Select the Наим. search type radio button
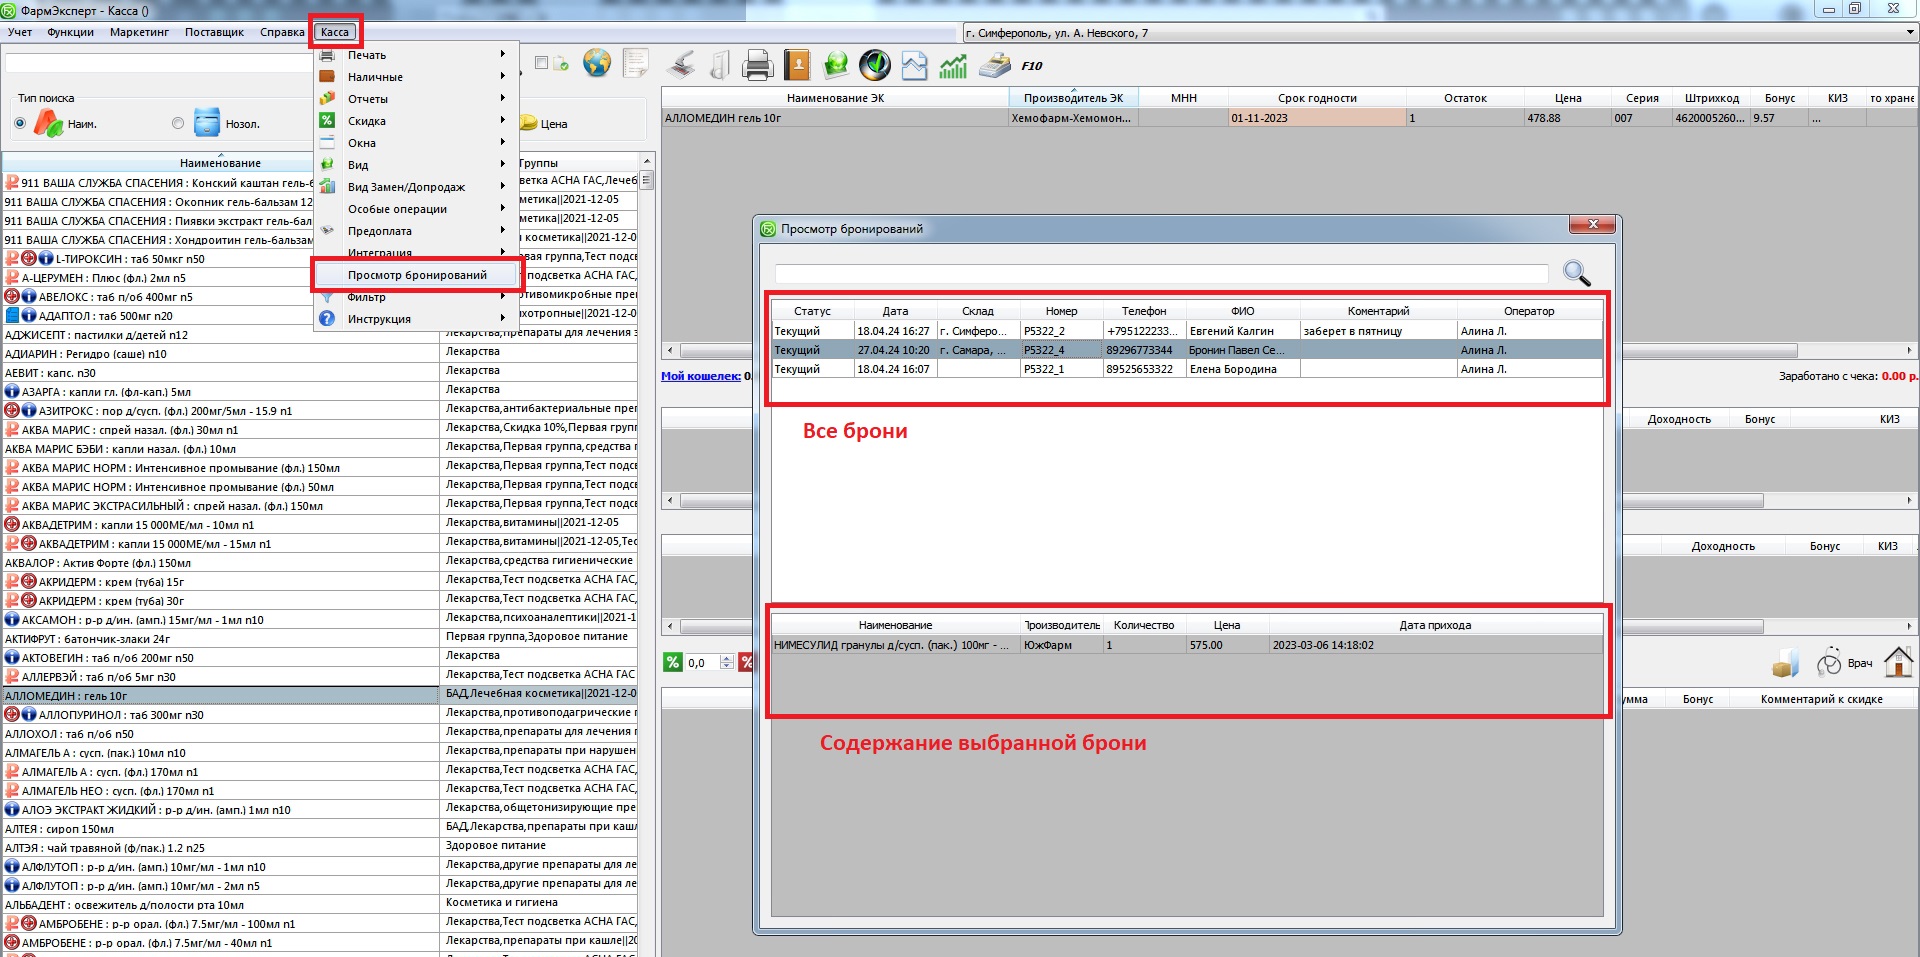This screenshot has width=1920, height=957. (20, 123)
